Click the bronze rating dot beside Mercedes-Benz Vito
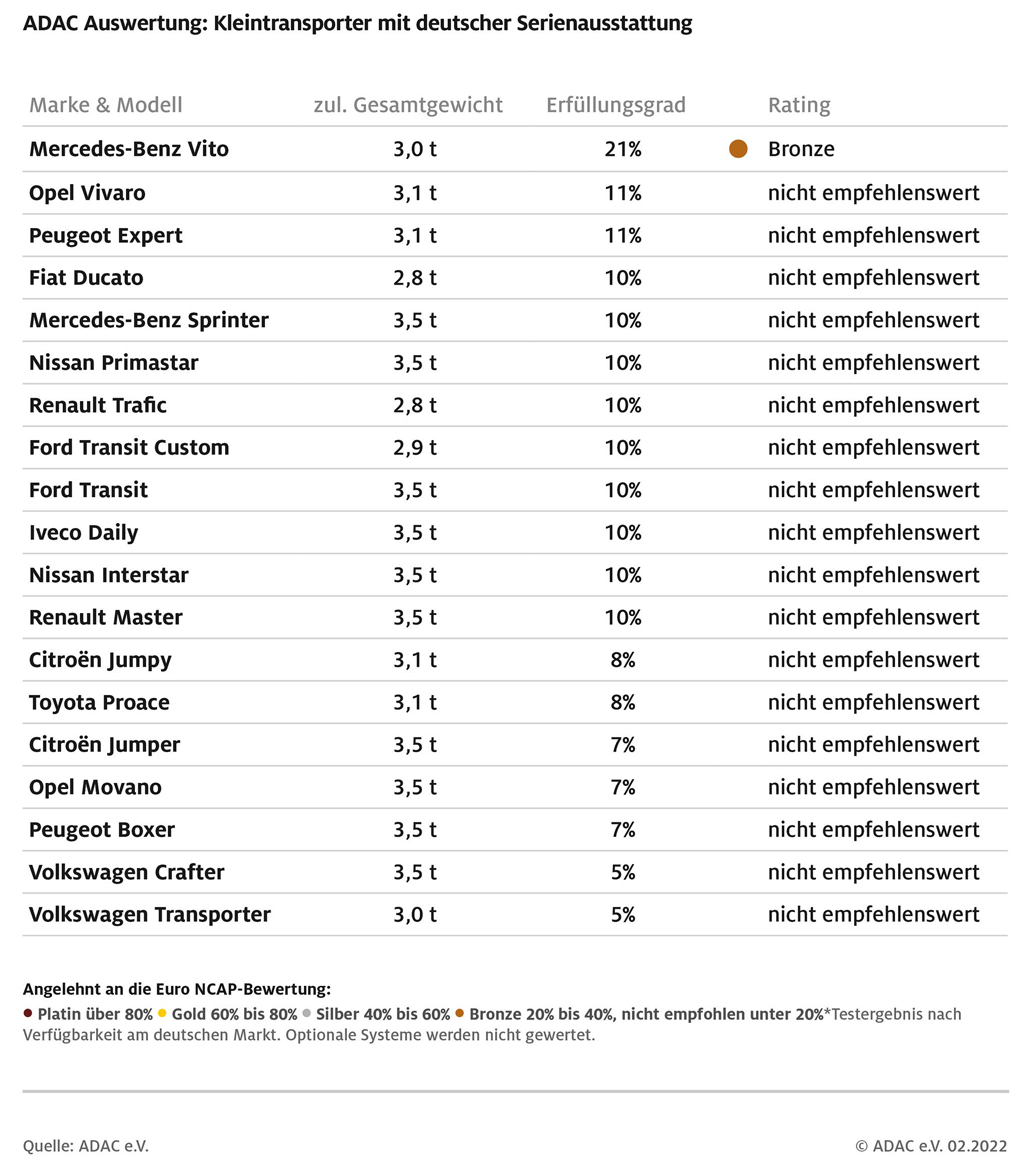The height and width of the screenshot is (1174, 1020). (x=738, y=149)
